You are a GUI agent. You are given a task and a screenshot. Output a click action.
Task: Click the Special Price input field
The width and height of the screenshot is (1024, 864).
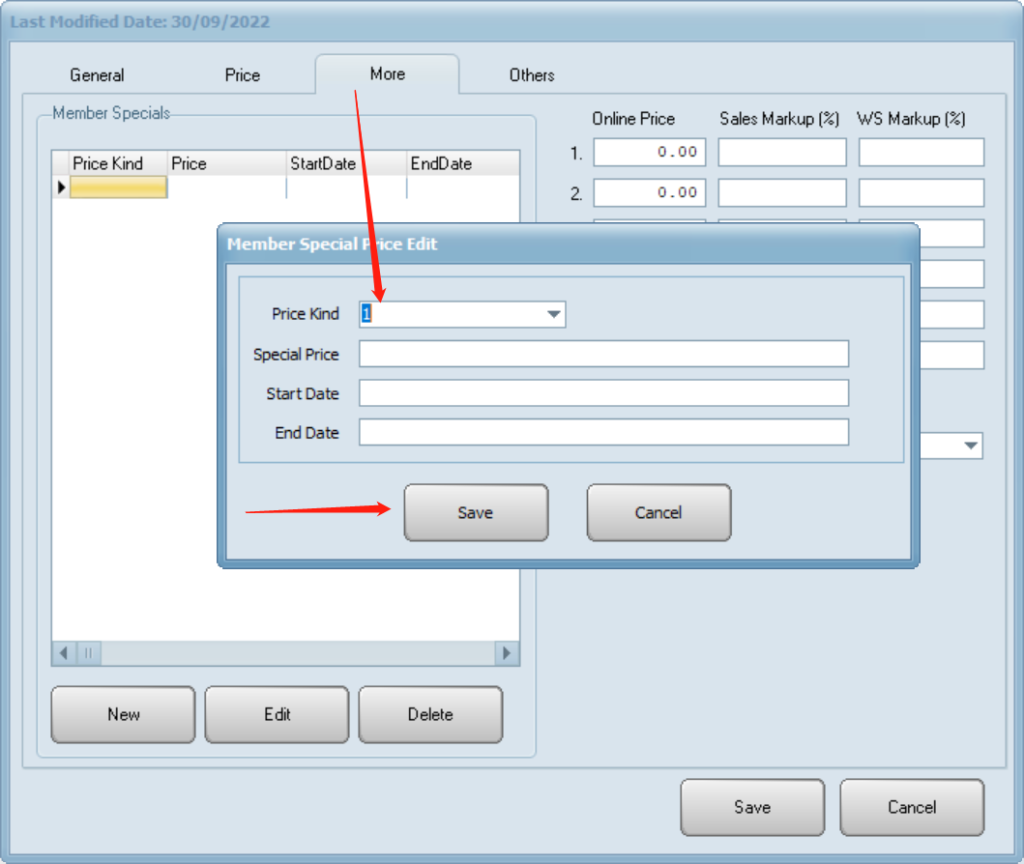click(603, 354)
